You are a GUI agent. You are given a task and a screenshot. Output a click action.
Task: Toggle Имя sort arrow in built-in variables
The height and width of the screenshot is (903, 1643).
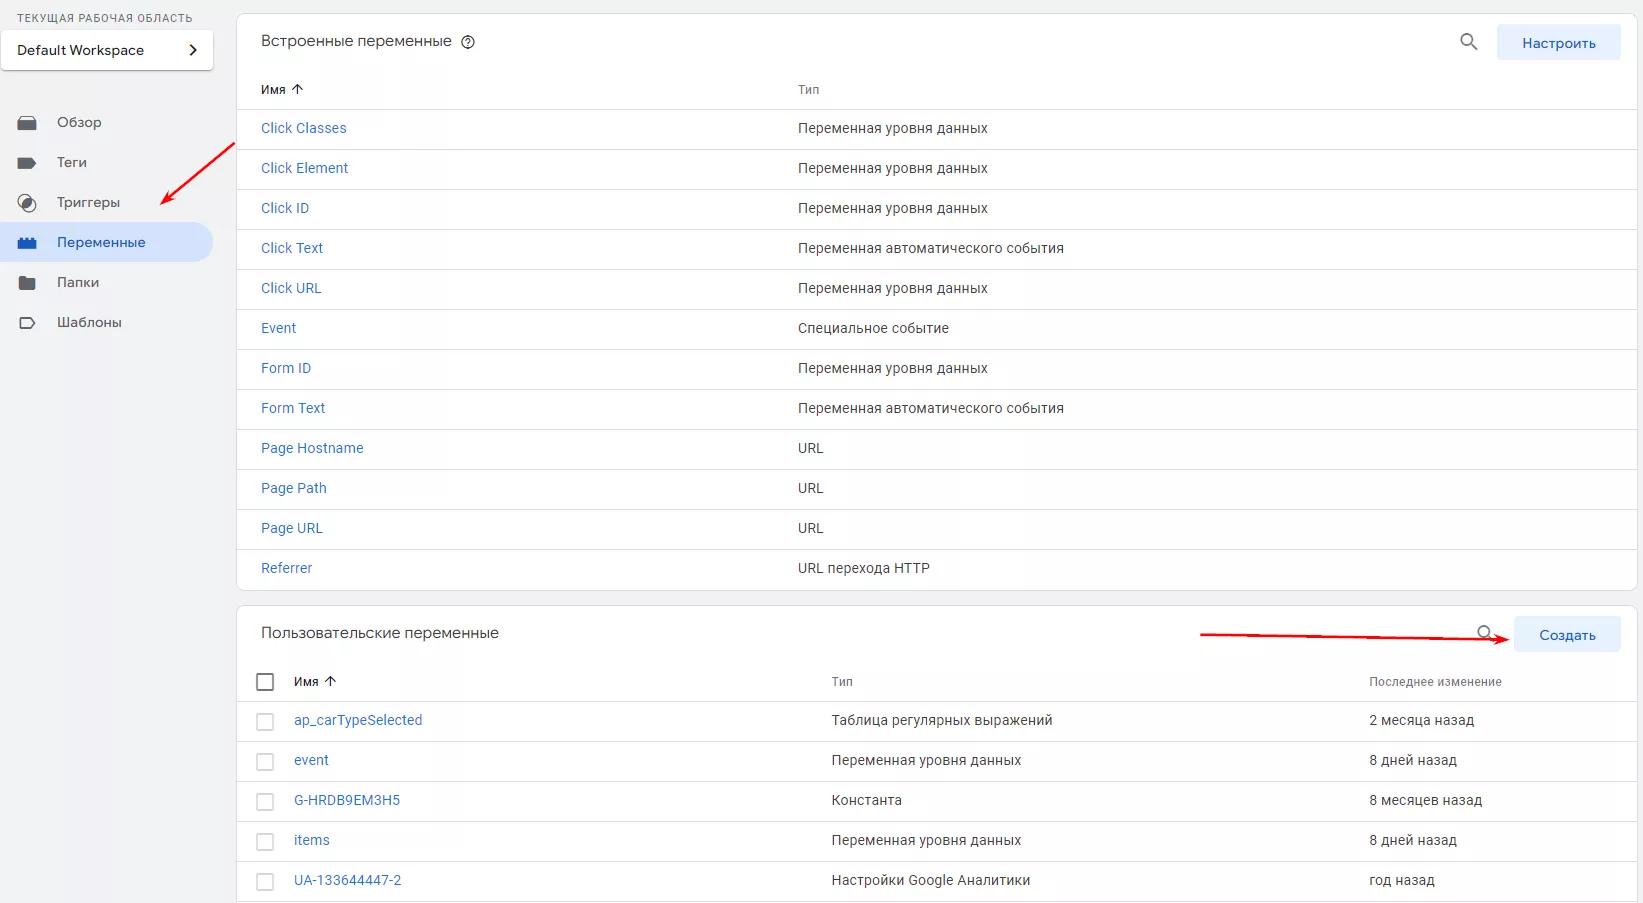297,89
